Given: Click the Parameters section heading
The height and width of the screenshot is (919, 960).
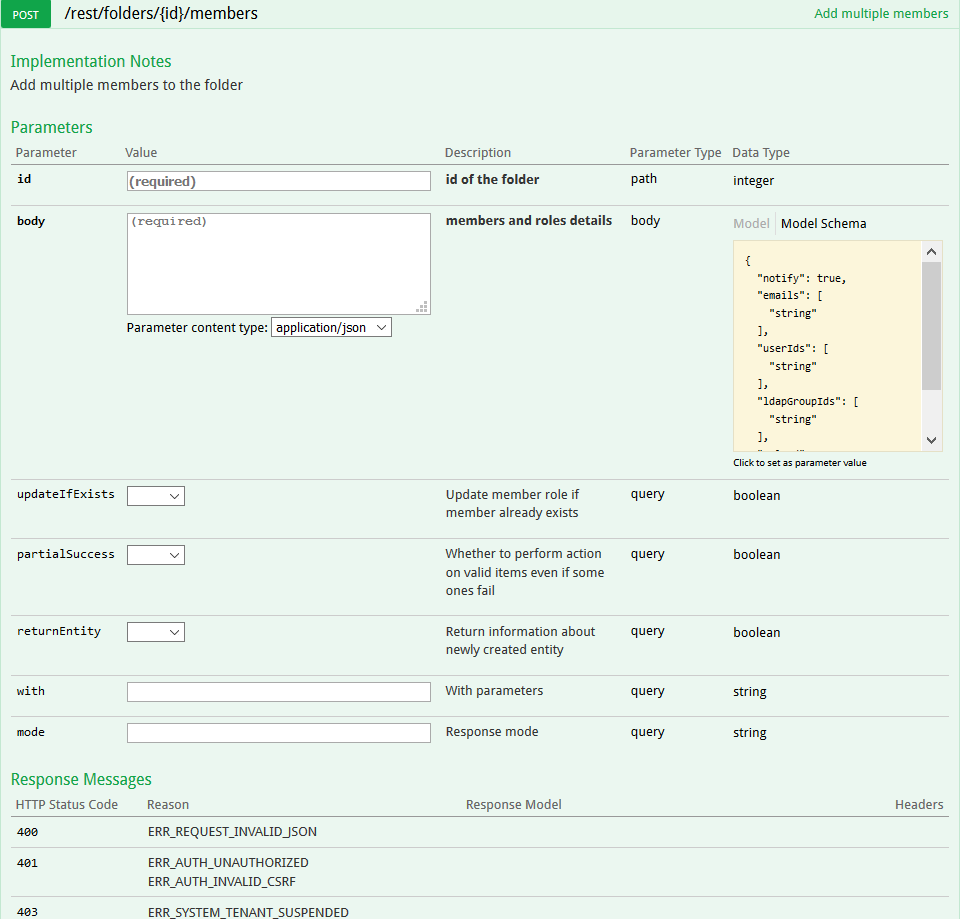Looking at the screenshot, I should pos(51,127).
